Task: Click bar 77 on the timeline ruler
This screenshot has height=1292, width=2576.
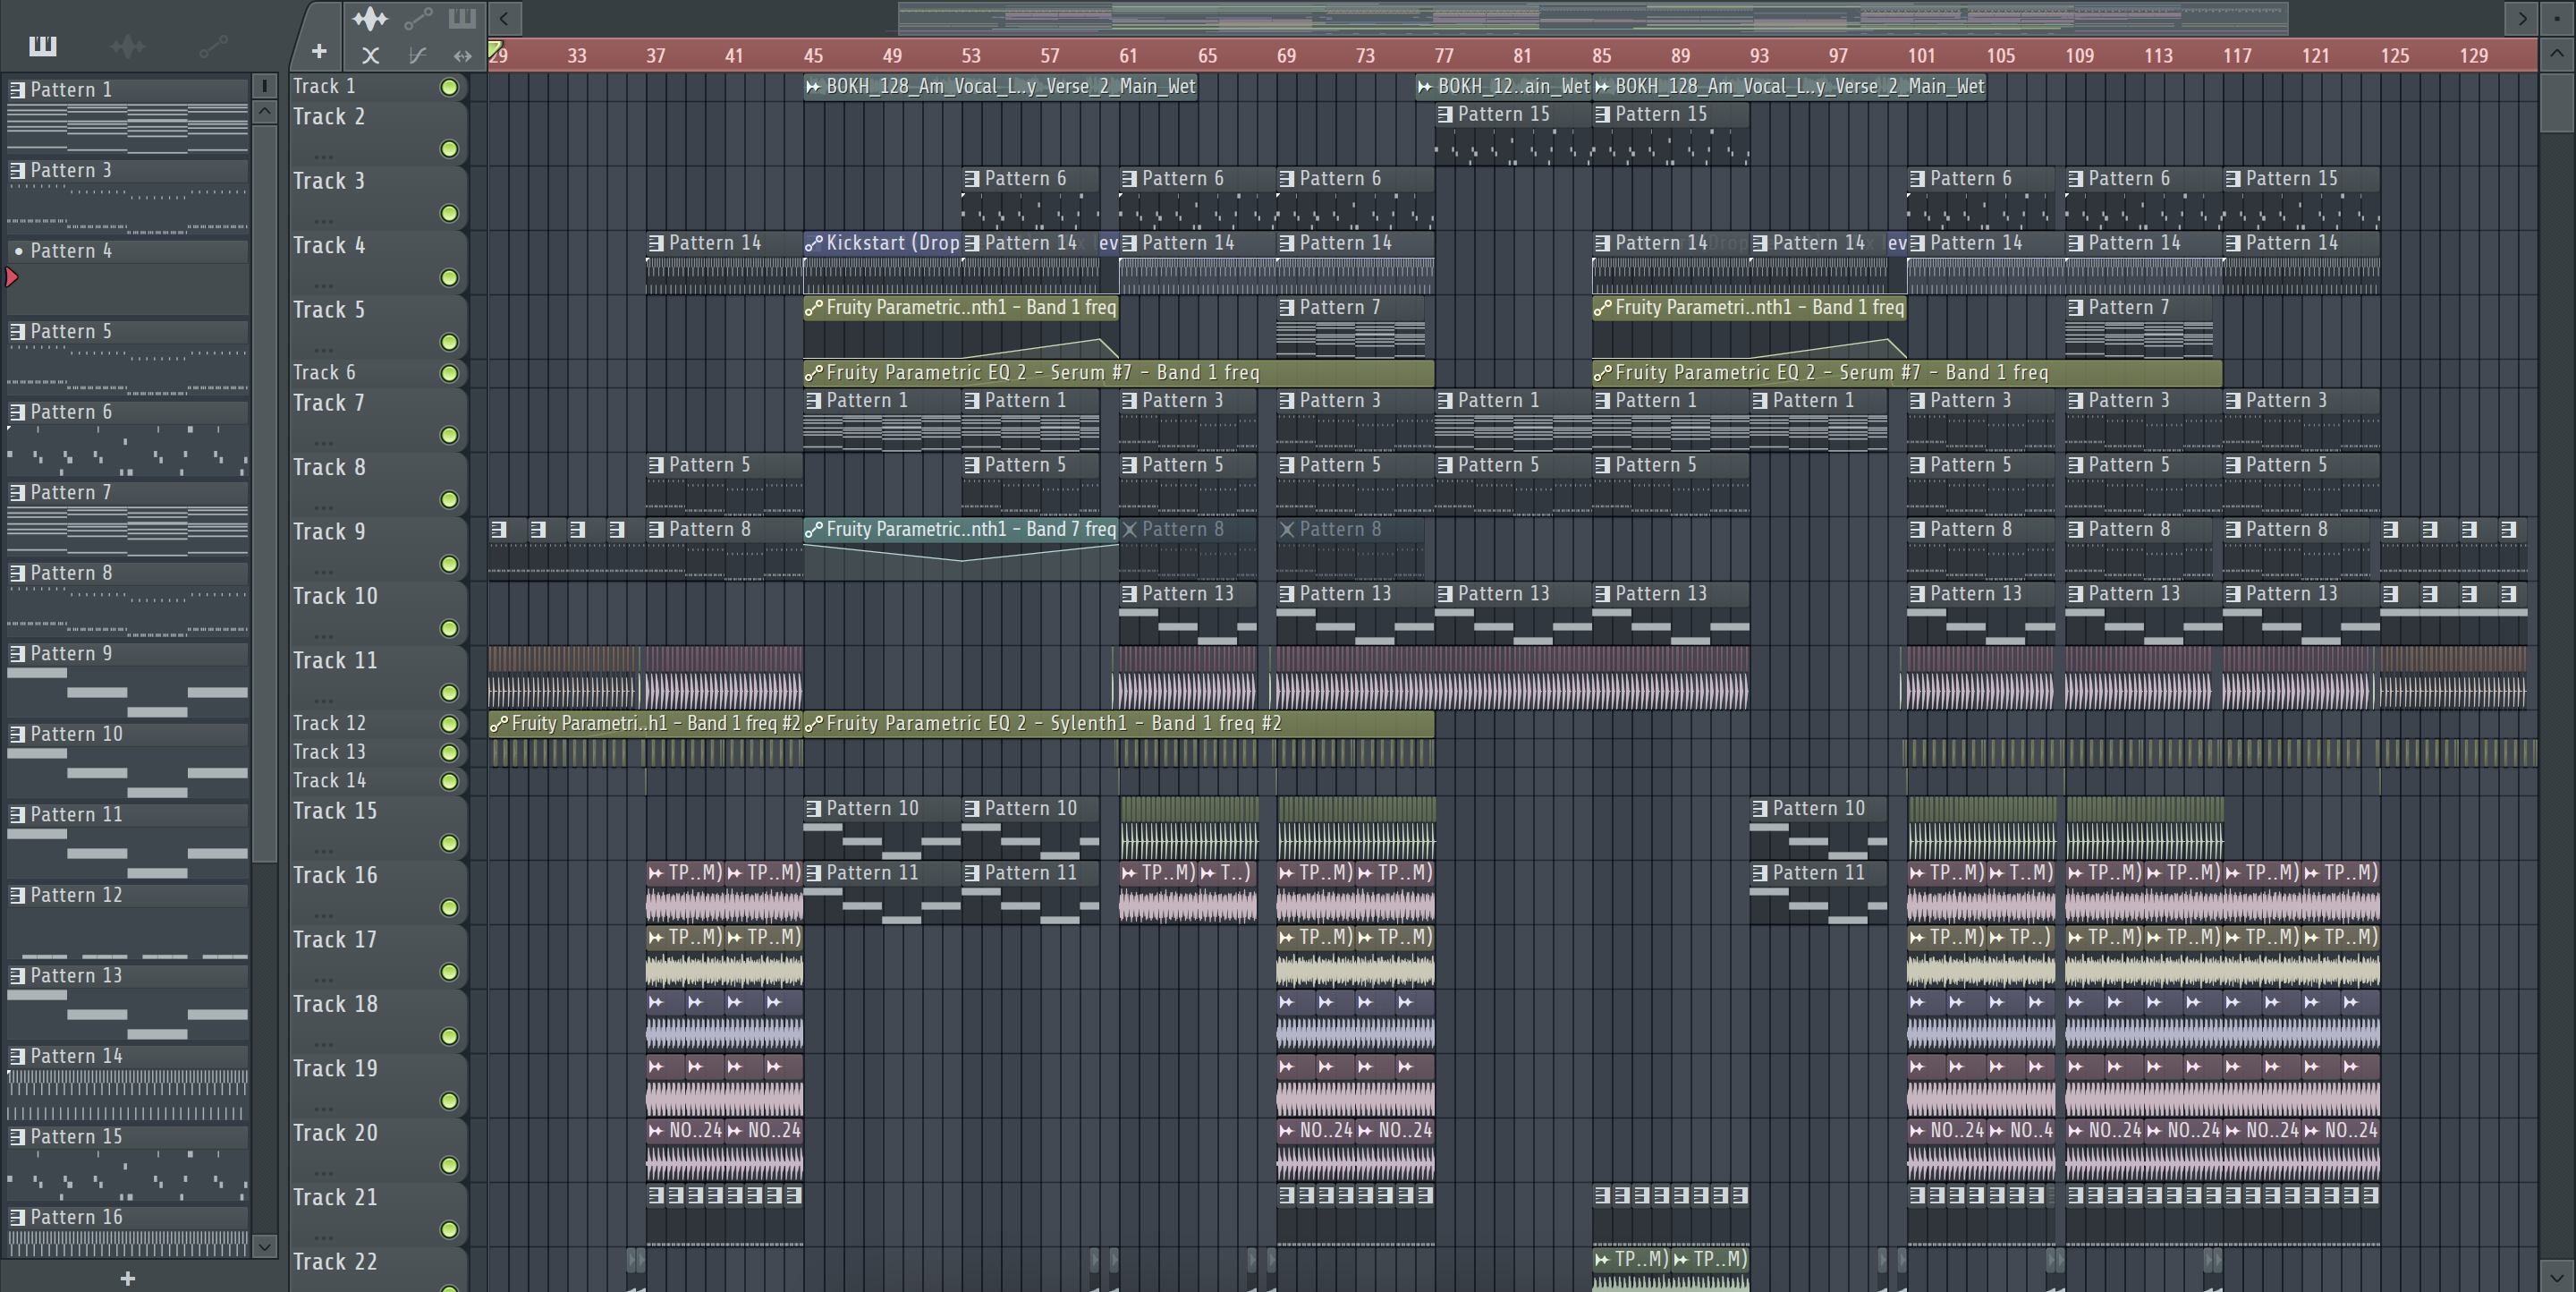Action: pos(1444,56)
